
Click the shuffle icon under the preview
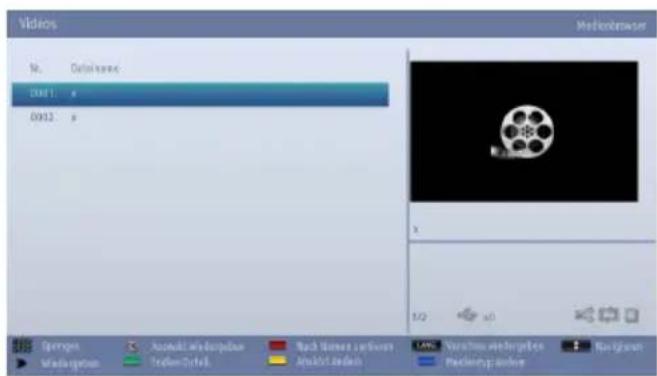(x=584, y=315)
